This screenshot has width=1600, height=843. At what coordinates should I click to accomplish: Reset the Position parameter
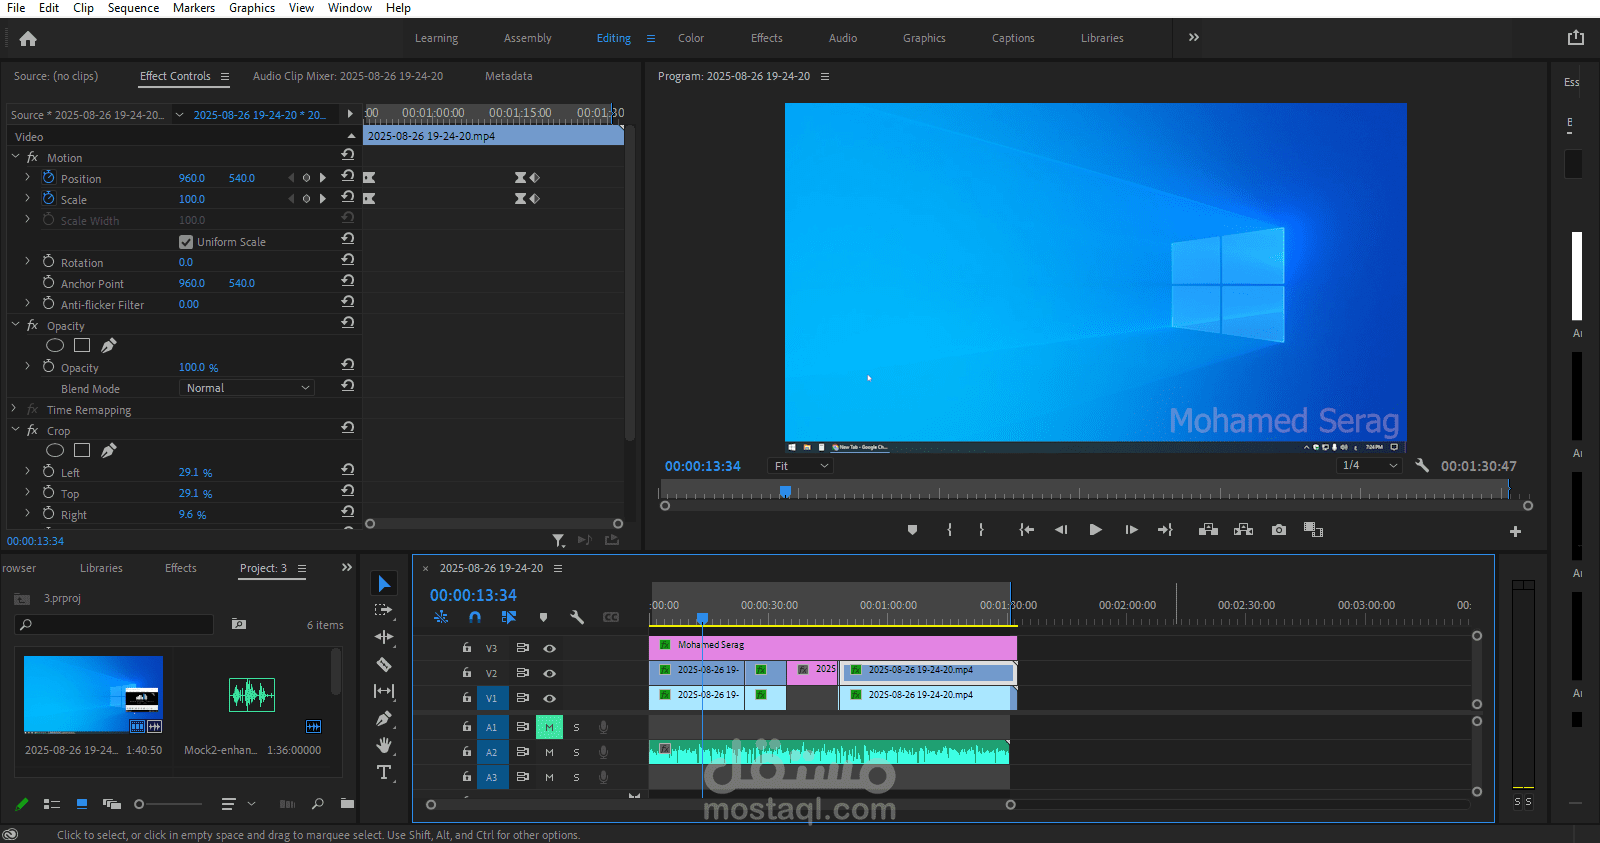[x=348, y=176]
